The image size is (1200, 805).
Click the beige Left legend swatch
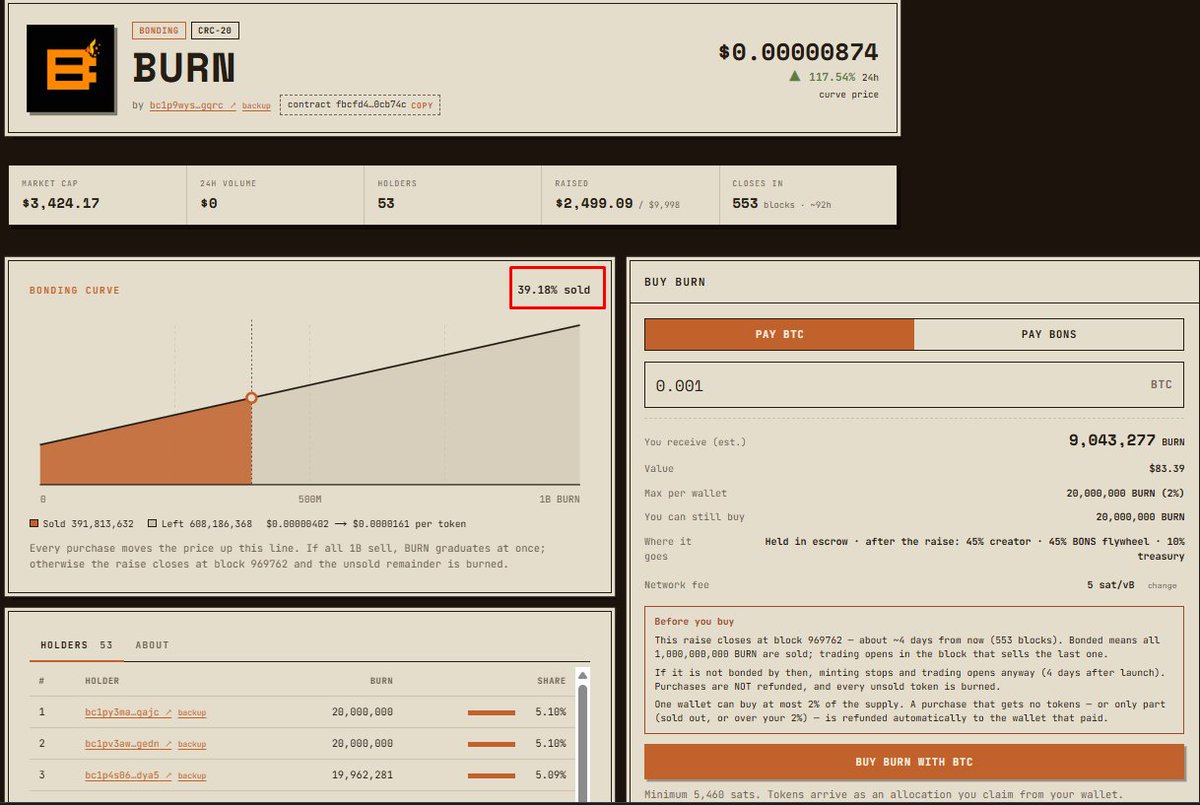[x=152, y=524]
